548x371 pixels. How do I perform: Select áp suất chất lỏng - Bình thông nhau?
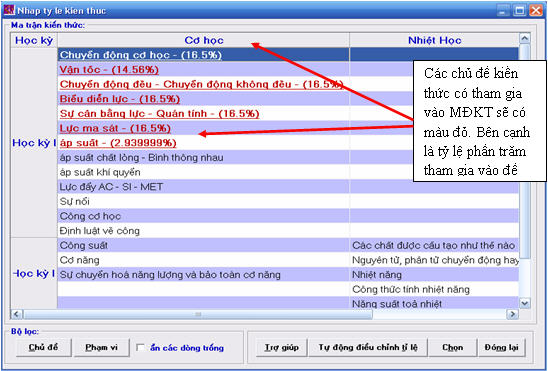(x=203, y=158)
